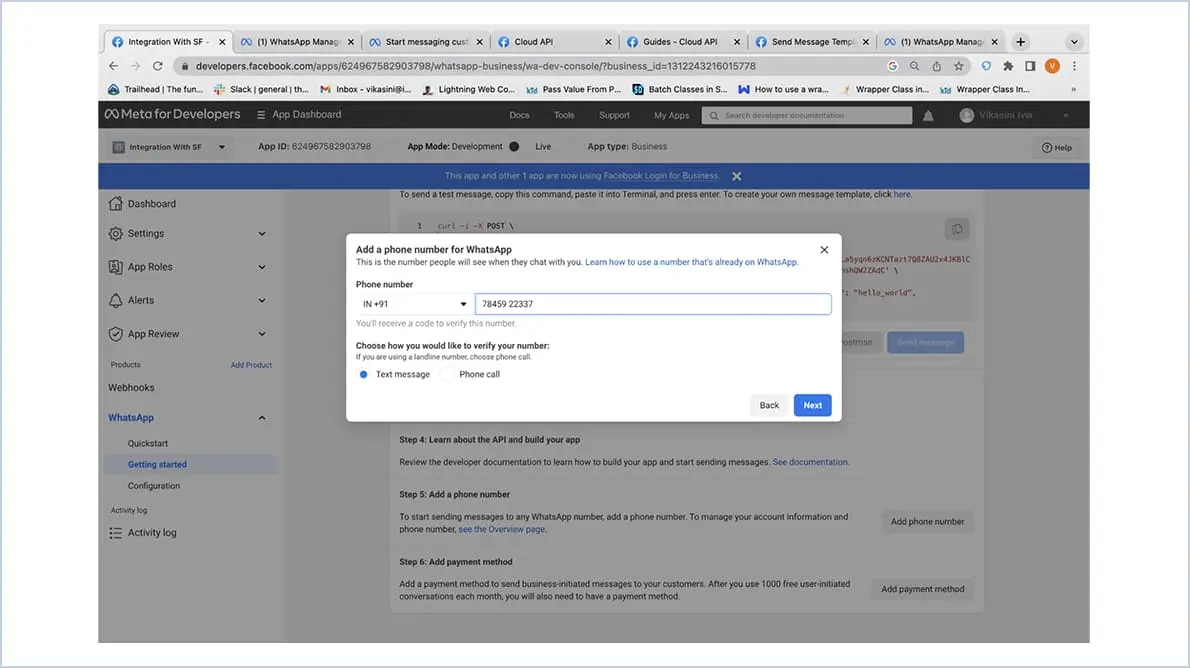Open Webhooks in the sidebar
The width and height of the screenshot is (1190, 668).
(x=131, y=387)
